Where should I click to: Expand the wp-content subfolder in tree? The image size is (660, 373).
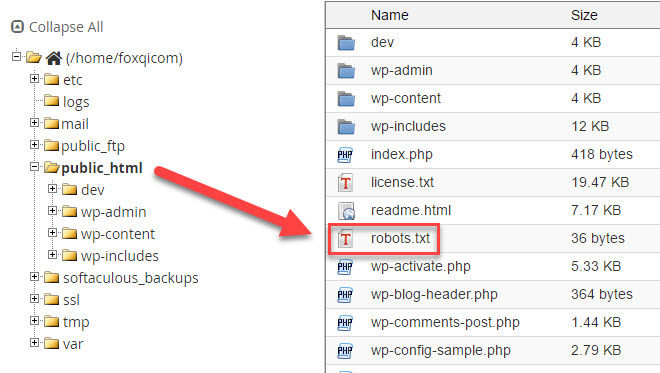point(53,232)
